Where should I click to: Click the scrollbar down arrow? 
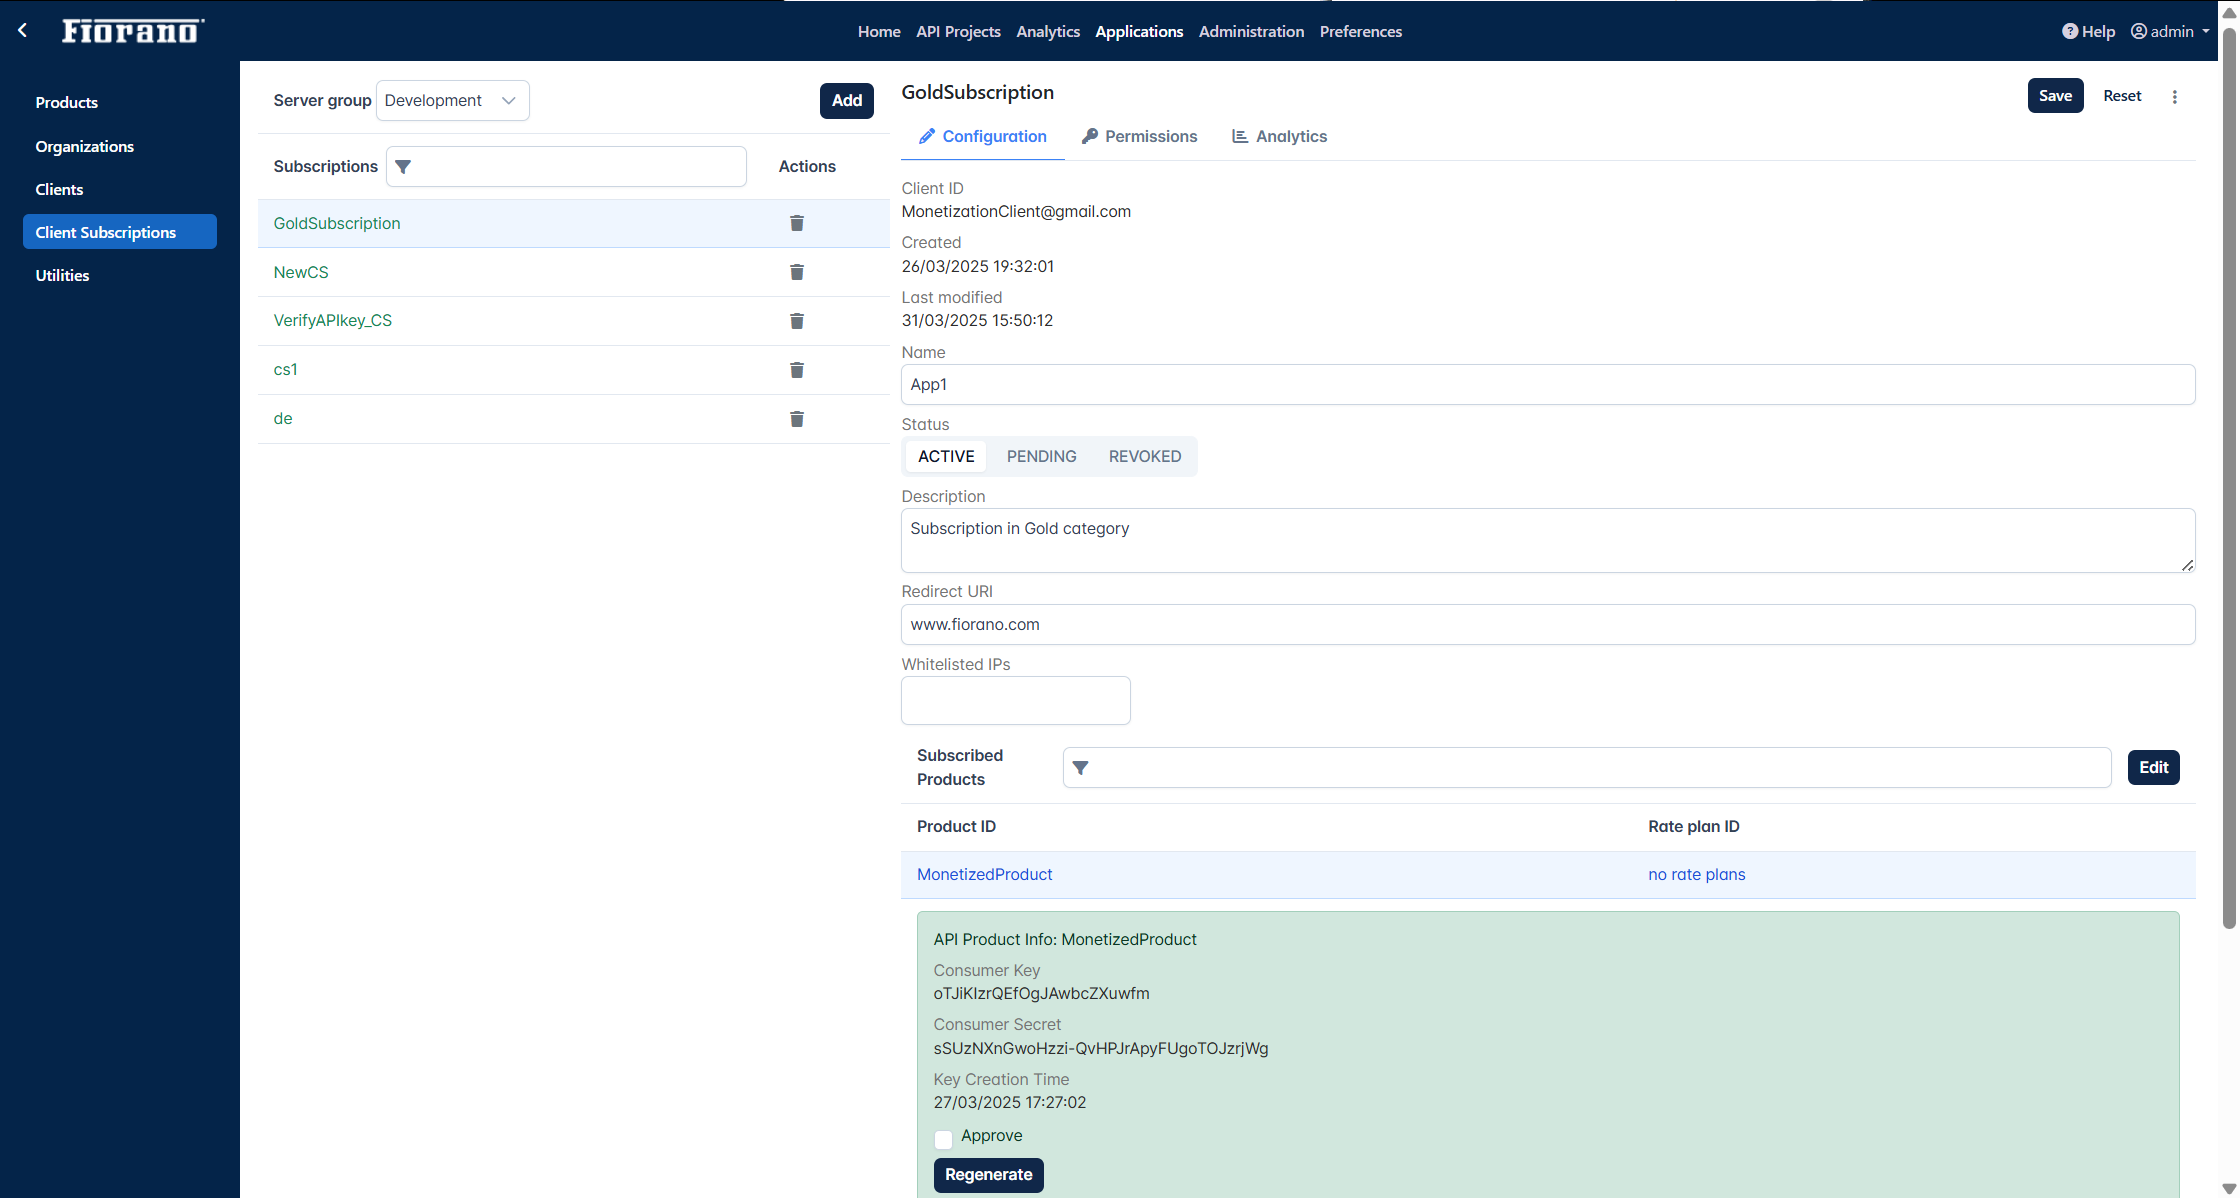point(2229,1188)
